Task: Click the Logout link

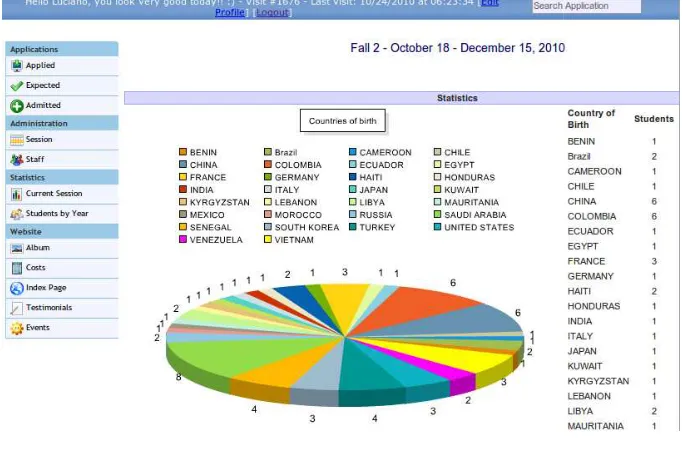Action: click(x=272, y=12)
